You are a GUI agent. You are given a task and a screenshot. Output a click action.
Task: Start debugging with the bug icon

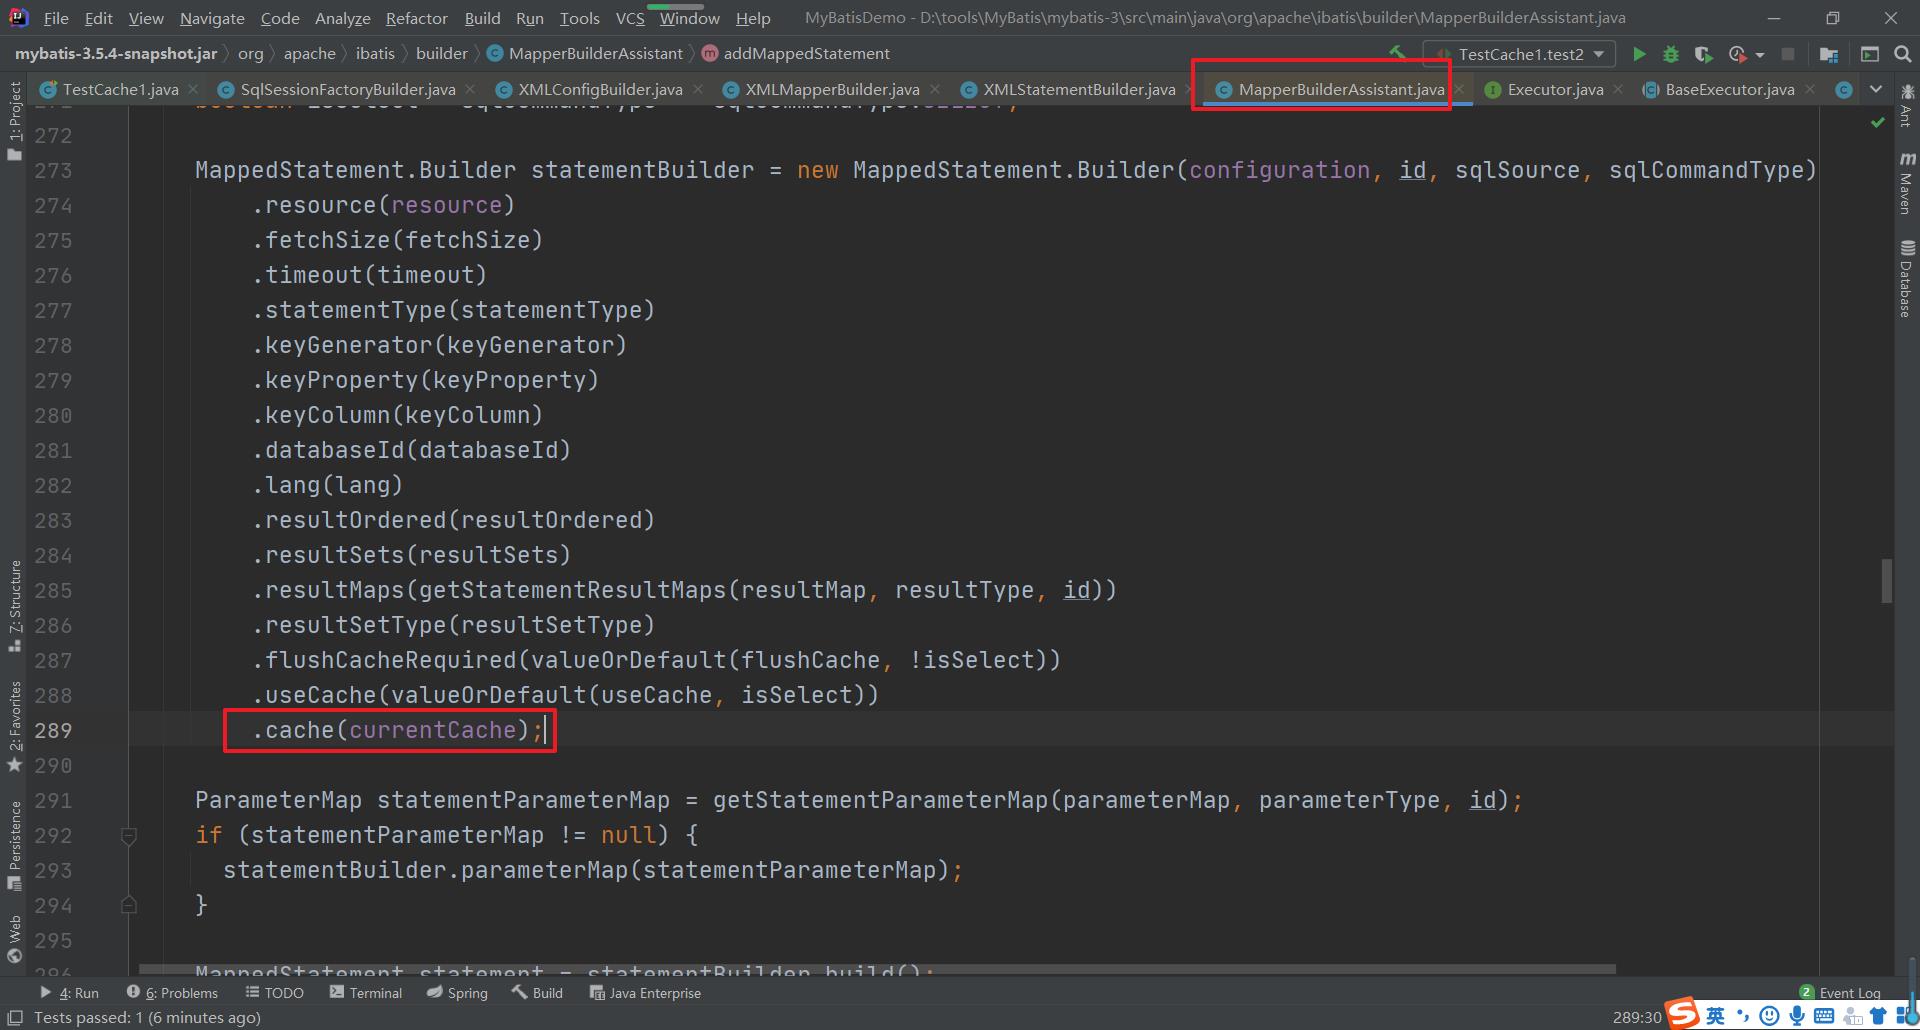[1670, 54]
